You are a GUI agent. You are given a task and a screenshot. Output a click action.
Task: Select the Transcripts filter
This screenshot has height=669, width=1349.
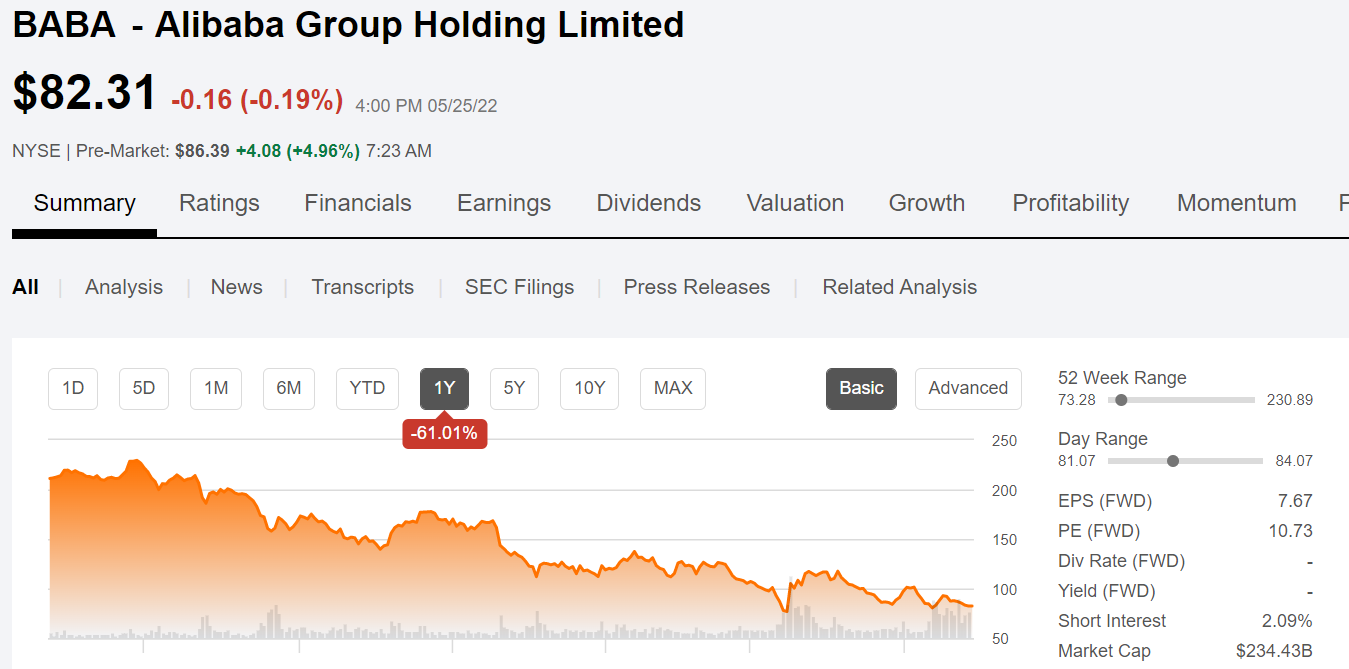(x=362, y=287)
